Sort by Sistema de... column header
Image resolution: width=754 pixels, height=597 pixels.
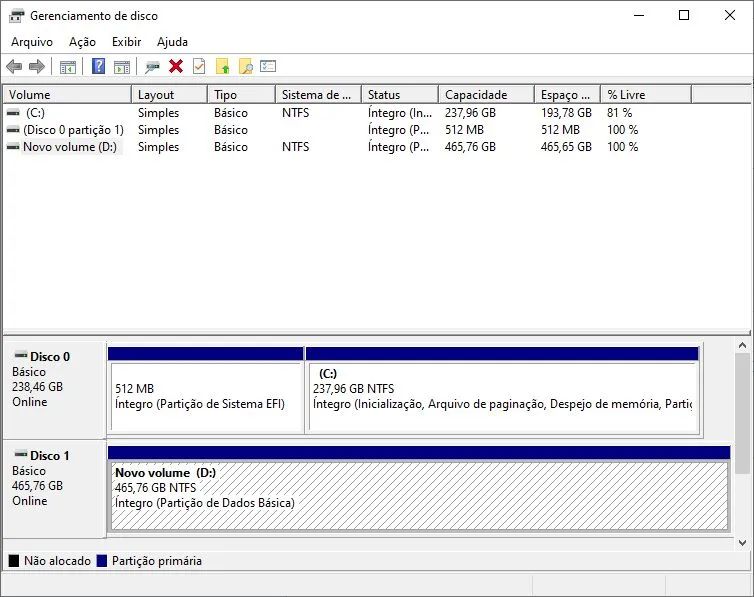[x=319, y=95]
